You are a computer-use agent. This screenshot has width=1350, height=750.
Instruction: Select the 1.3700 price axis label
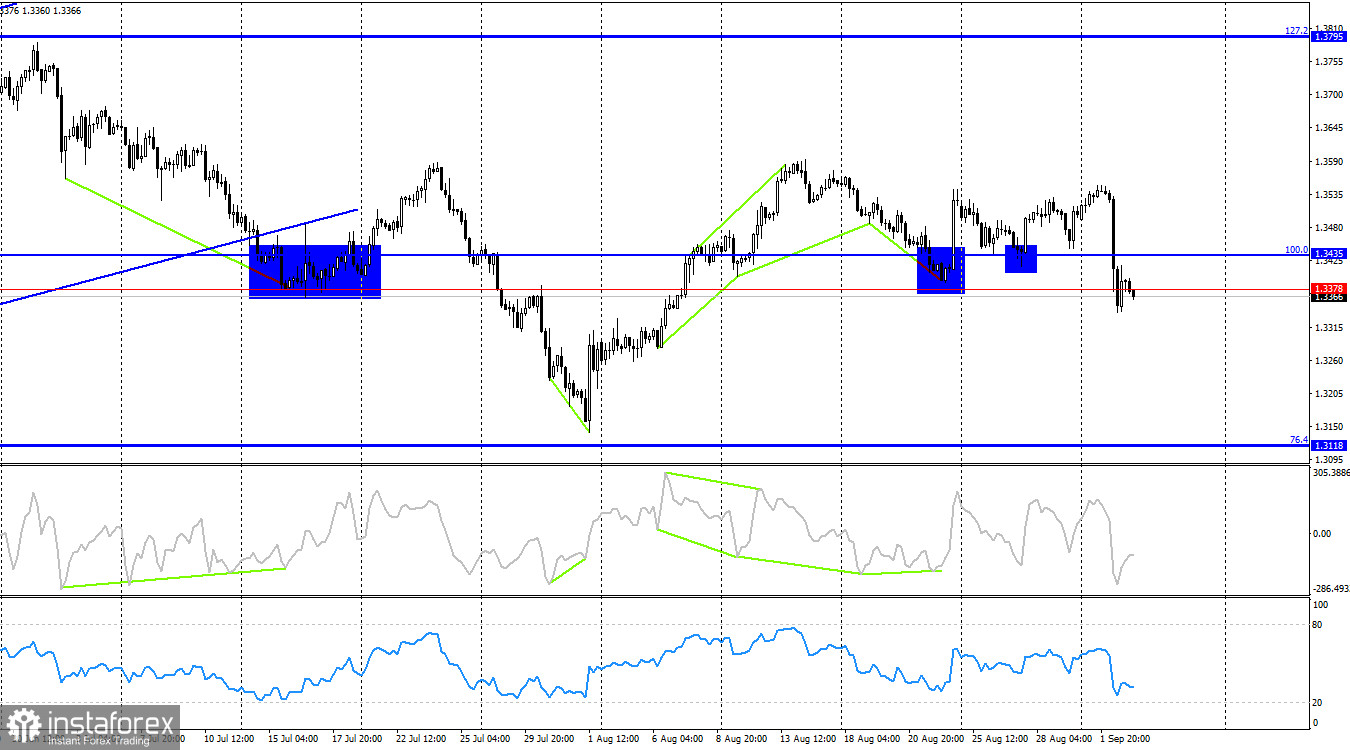click(x=1329, y=95)
